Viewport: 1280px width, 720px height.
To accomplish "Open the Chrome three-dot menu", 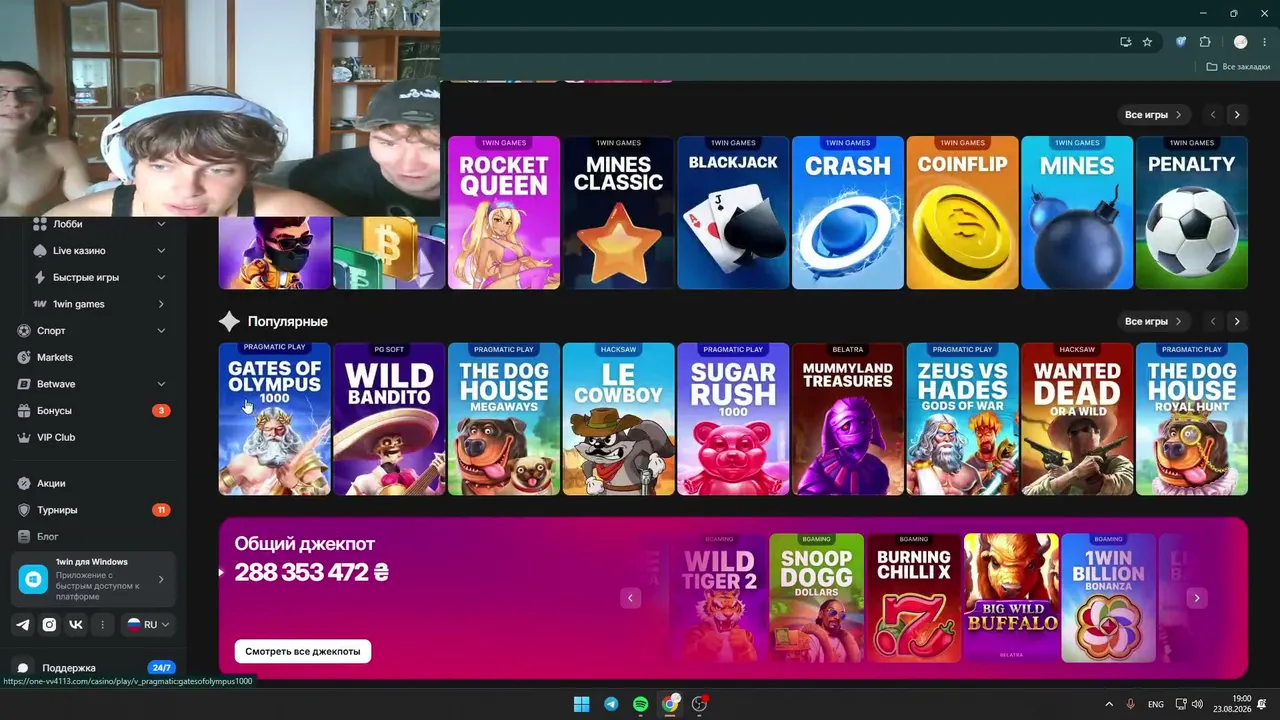I will pos(1263,42).
